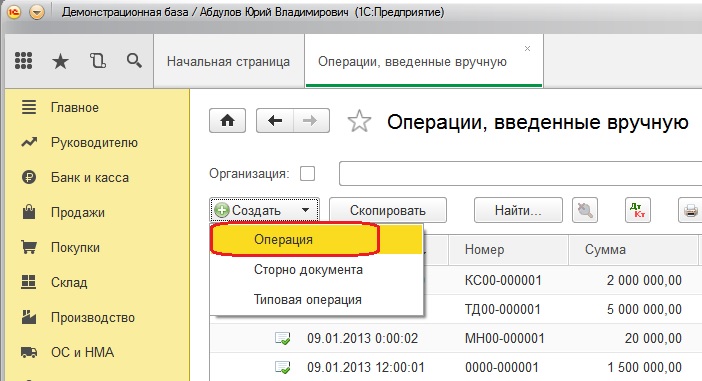Open Favorites star in top toolbar
Screen dimensions: 702x381
click(x=60, y=61)
